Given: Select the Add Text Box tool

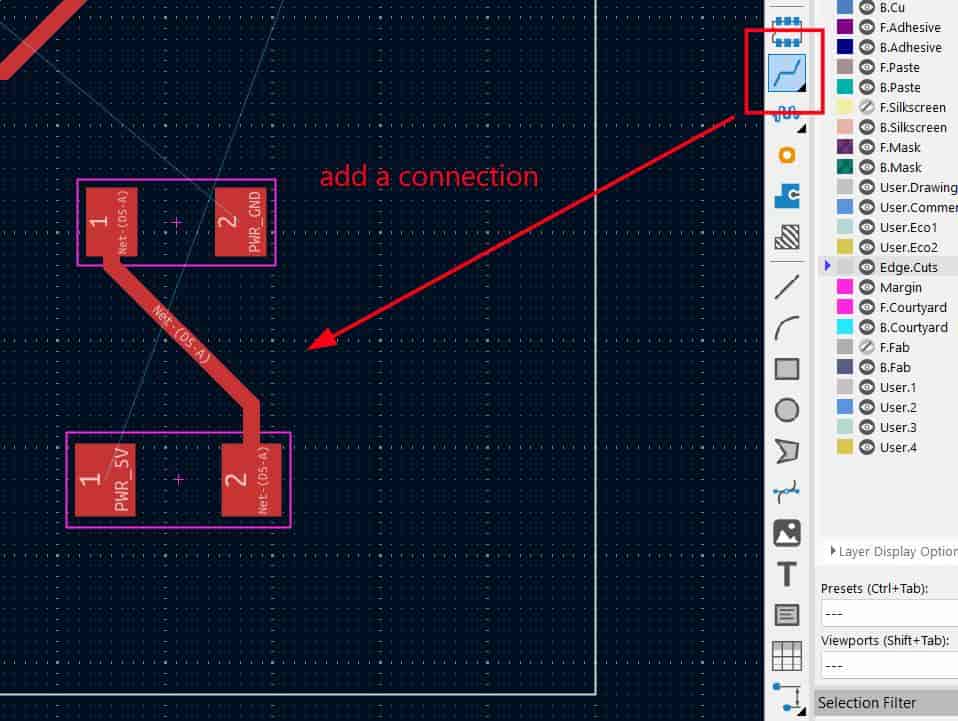Looking at the screenshot, I should tap(787, 615).
